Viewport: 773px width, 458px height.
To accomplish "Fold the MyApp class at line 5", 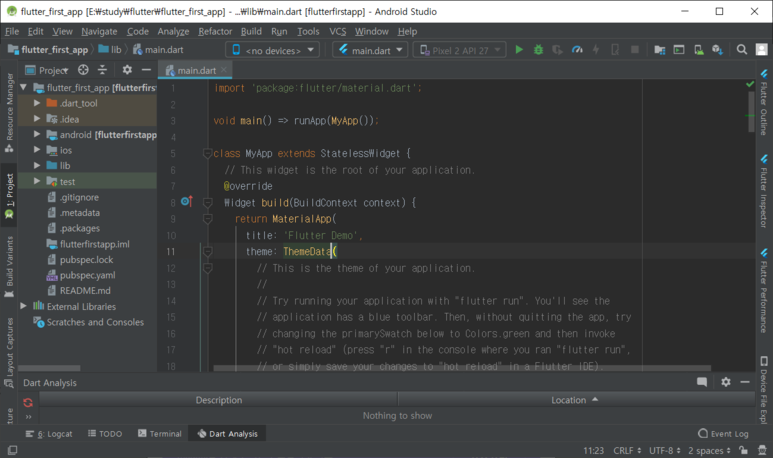I will pyautogui.click(x=208, y=153).
